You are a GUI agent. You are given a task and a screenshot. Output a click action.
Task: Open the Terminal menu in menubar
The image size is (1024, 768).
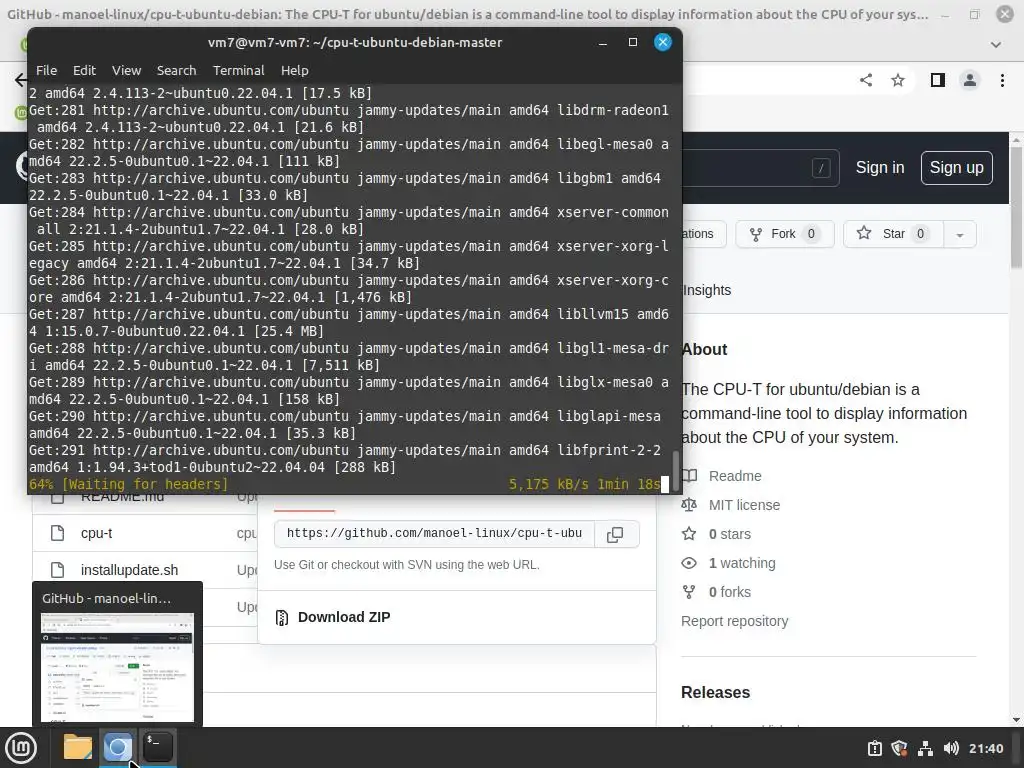pos(238,71)
